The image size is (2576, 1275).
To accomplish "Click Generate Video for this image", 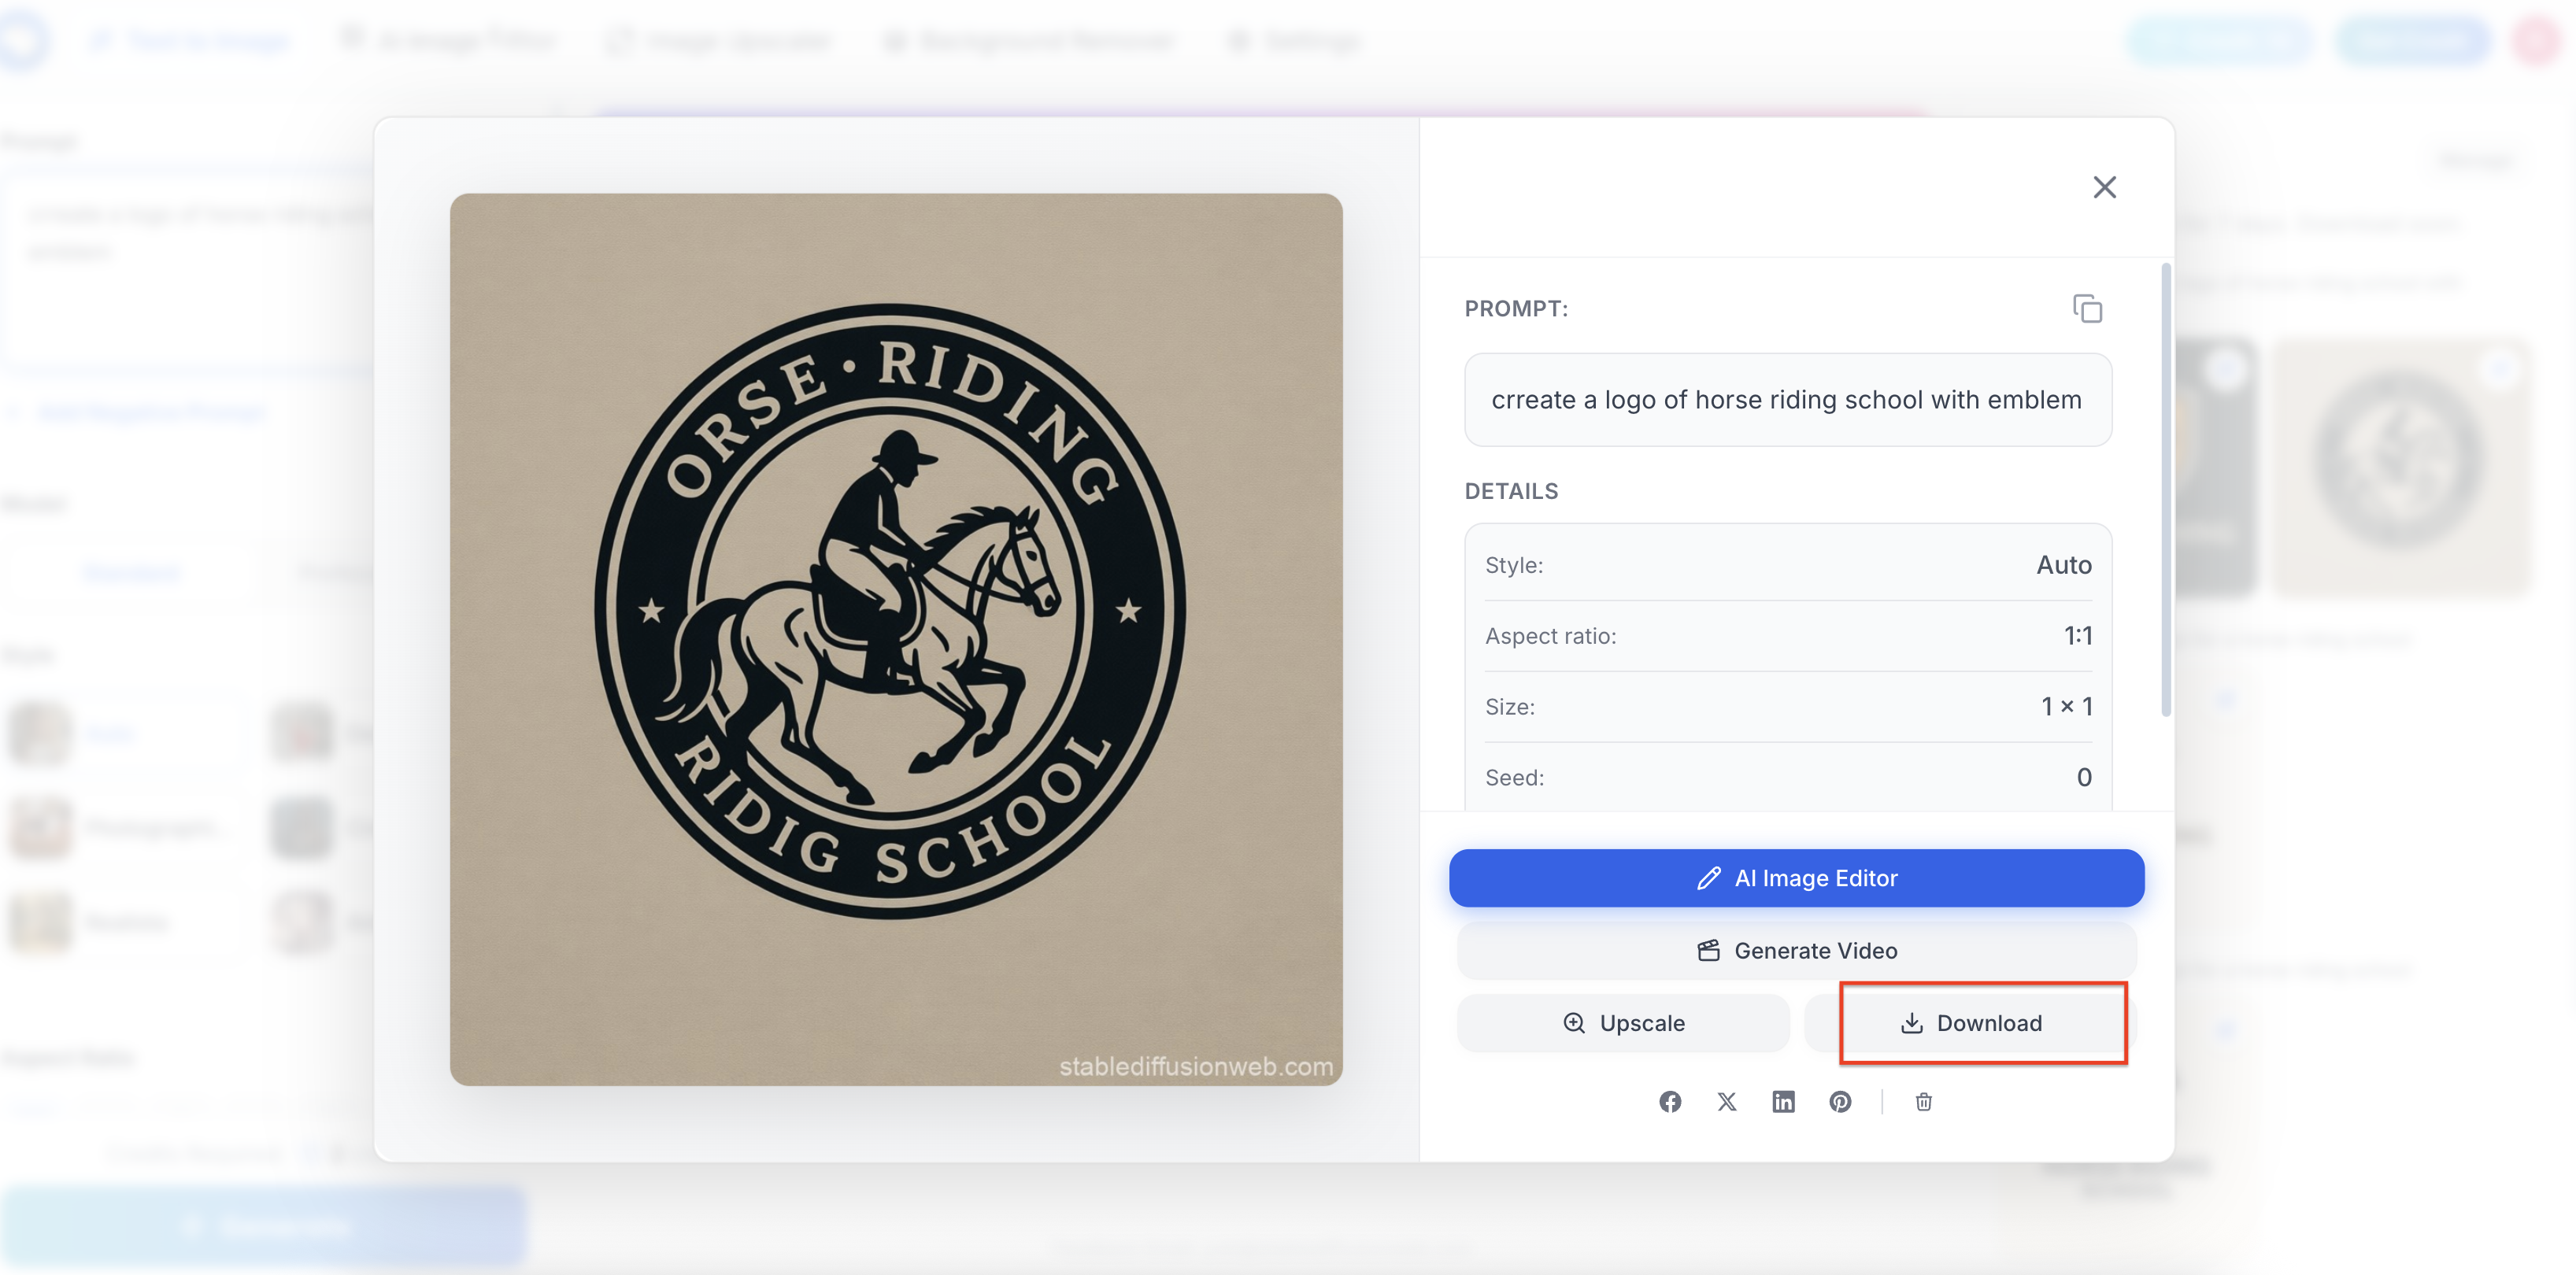I will point(1795,950).
